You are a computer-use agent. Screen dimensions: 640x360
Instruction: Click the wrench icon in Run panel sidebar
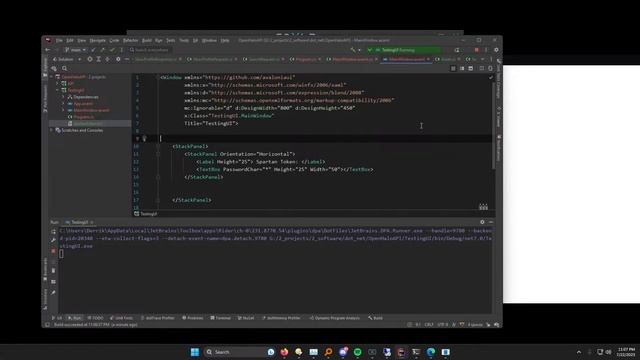click(x=53, y=240)
